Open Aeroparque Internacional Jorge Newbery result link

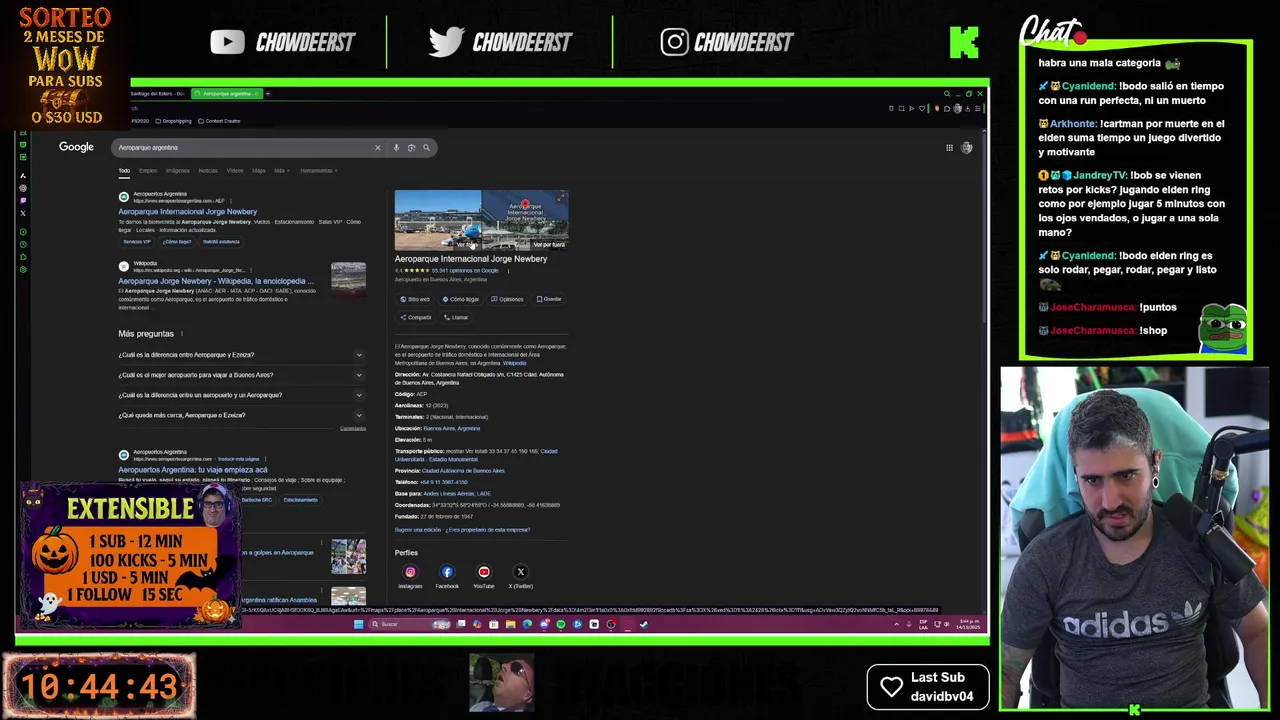[188, 212]
